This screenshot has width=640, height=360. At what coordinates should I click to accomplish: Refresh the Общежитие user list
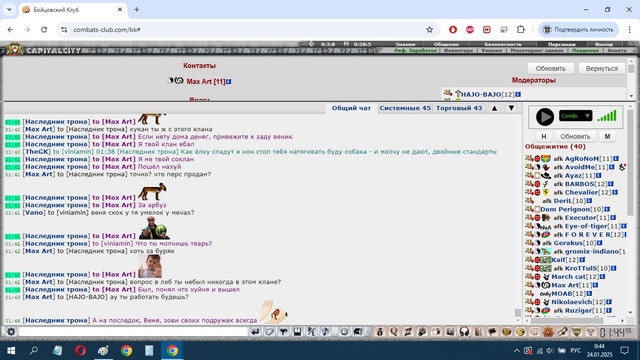[x=575, y=137]
